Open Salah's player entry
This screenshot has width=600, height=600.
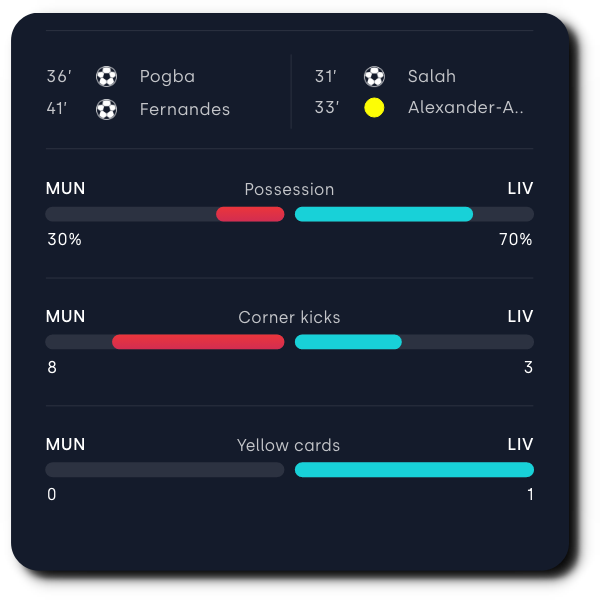pos(432,76)
